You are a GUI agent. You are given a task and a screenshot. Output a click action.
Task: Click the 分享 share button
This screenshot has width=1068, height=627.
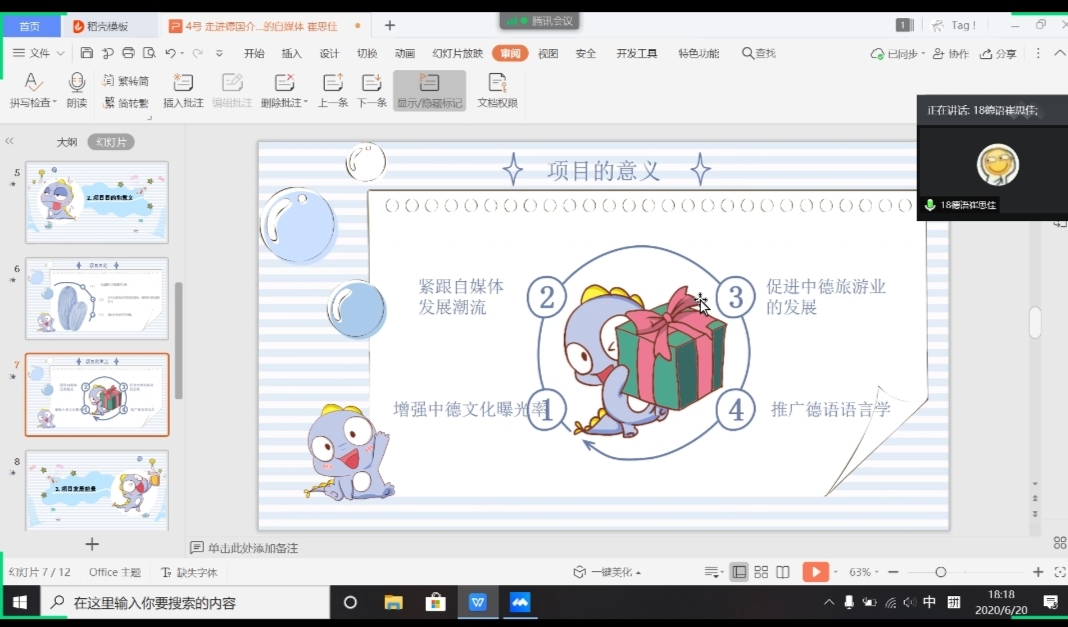[x=998, y=53]
